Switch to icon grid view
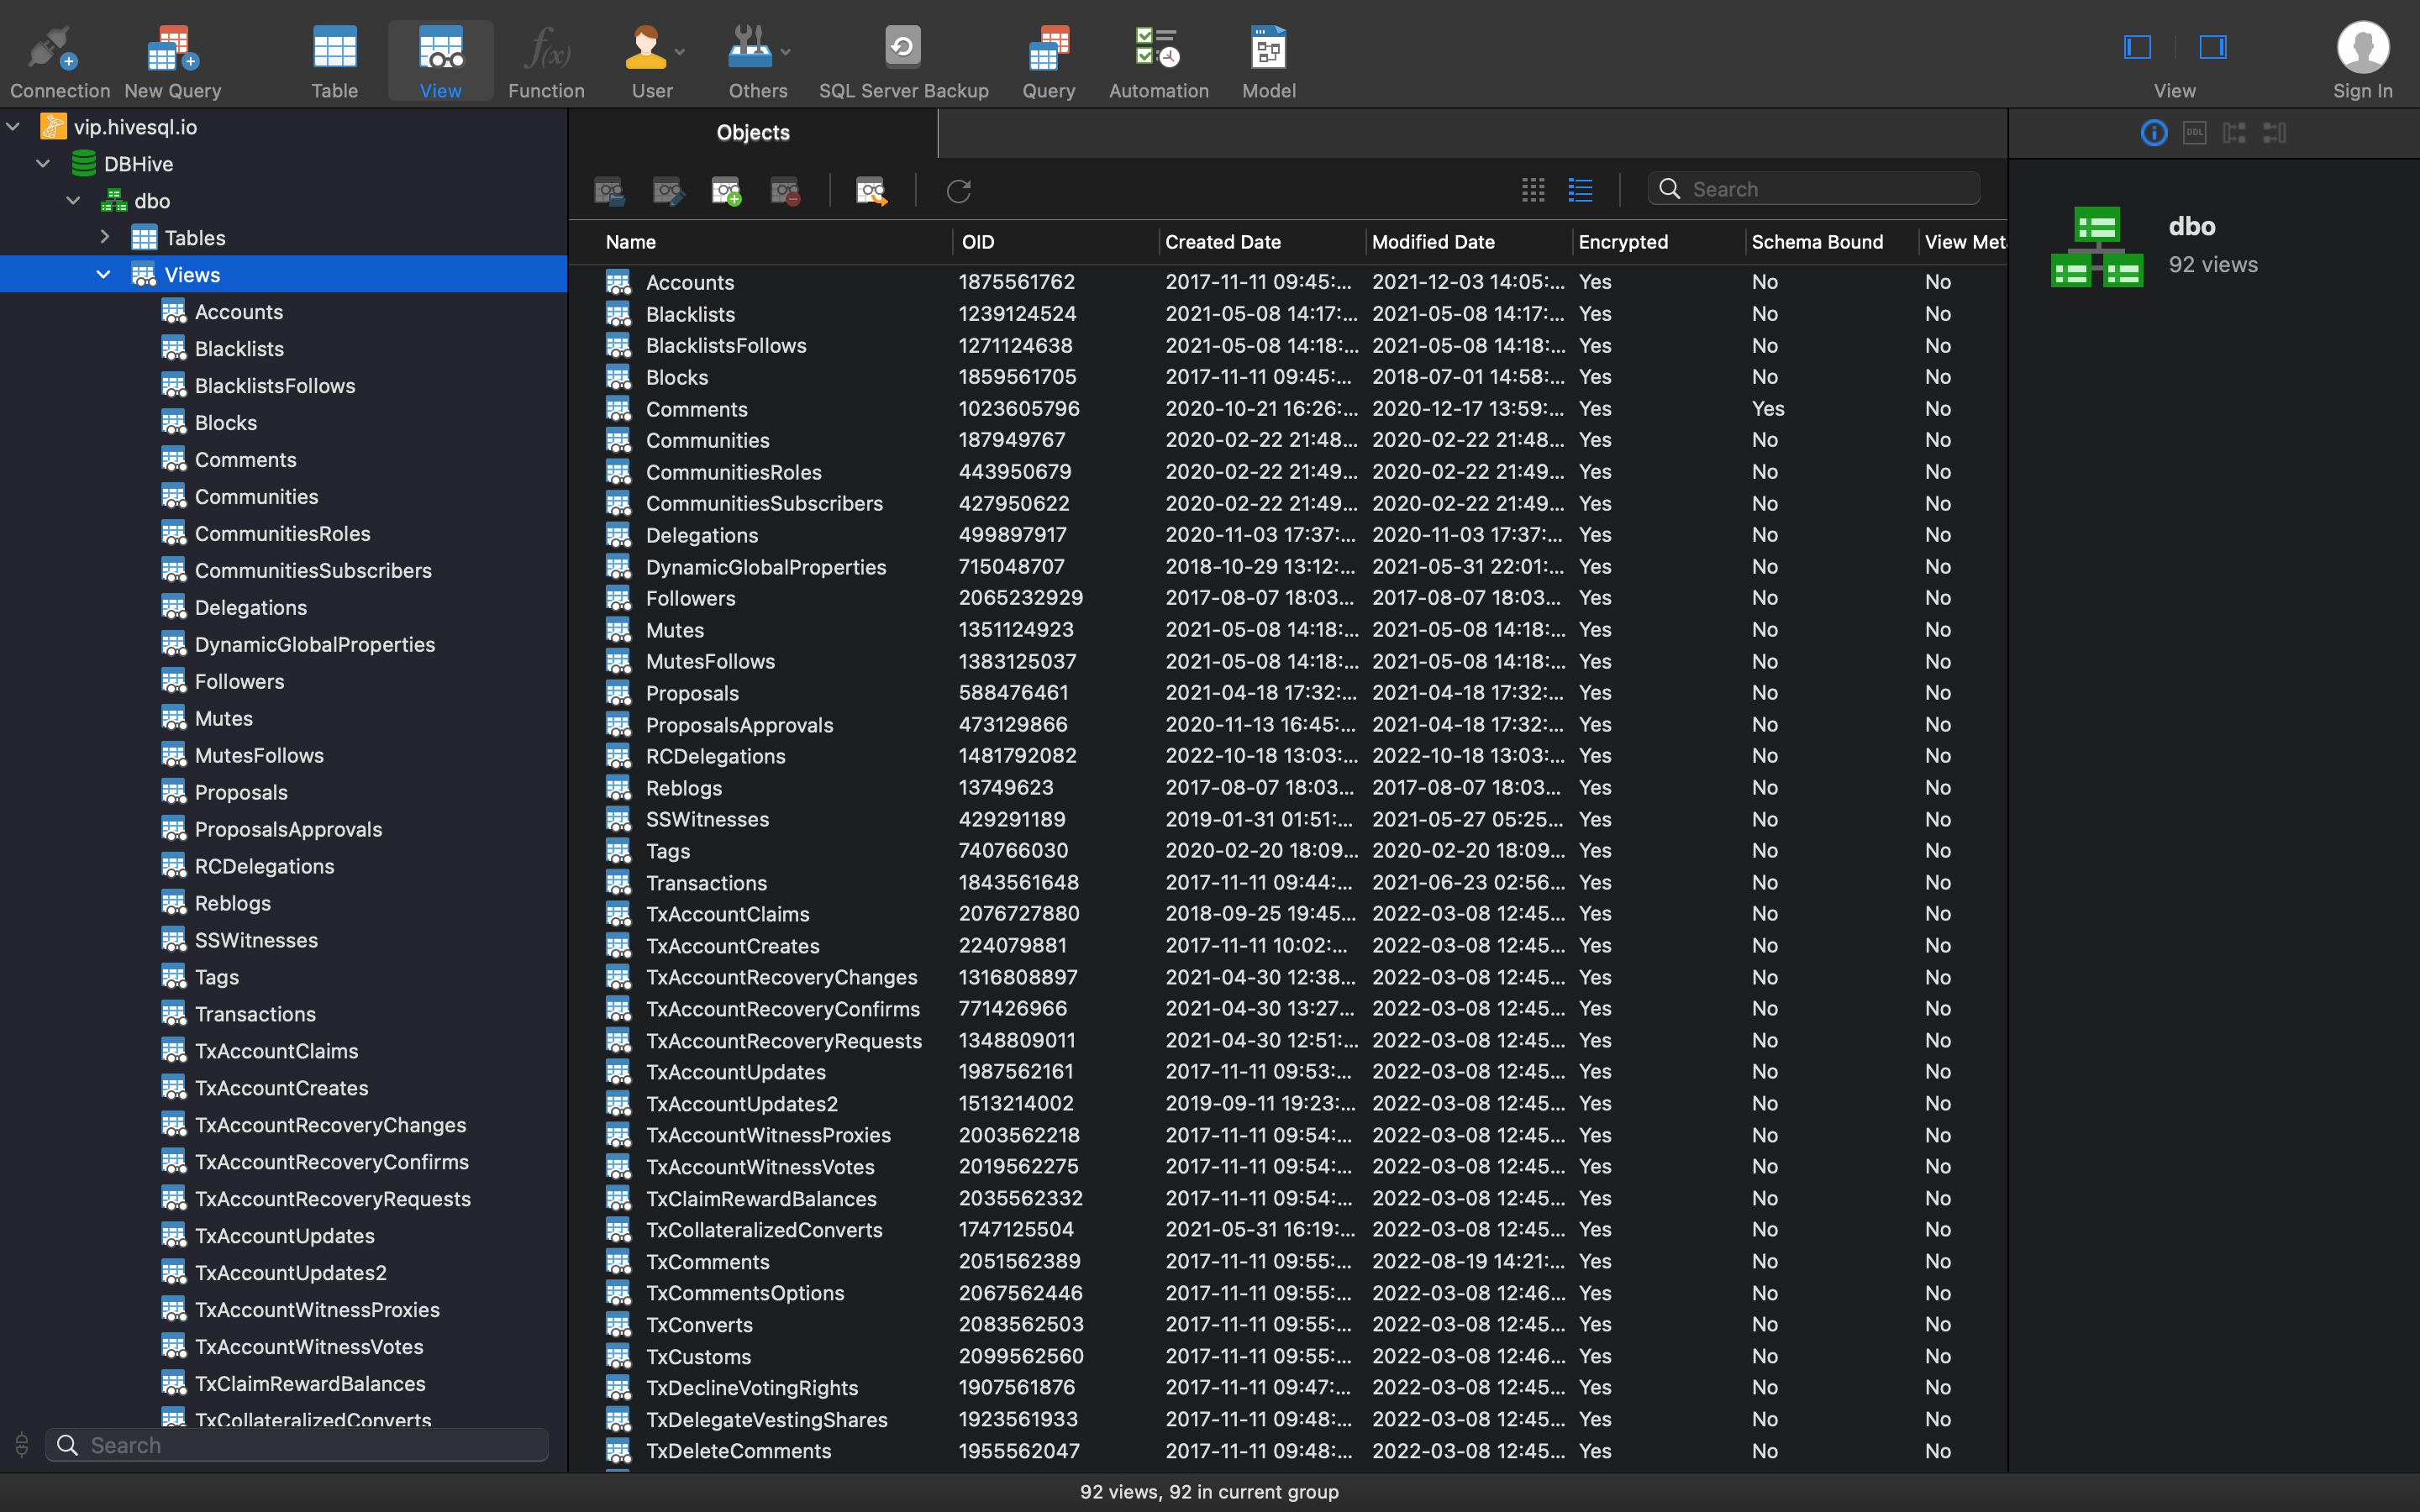This screenshot has width=2420, height=1512. coord(1533,190)
